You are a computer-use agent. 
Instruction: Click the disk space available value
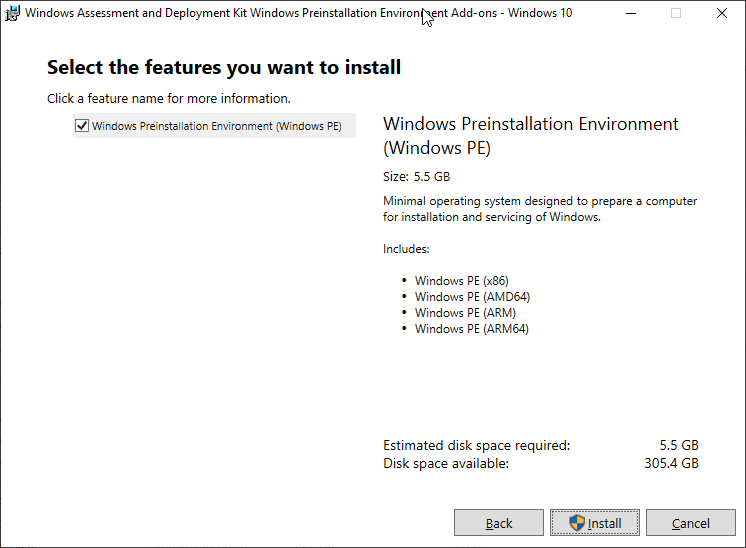coord(673,463)
